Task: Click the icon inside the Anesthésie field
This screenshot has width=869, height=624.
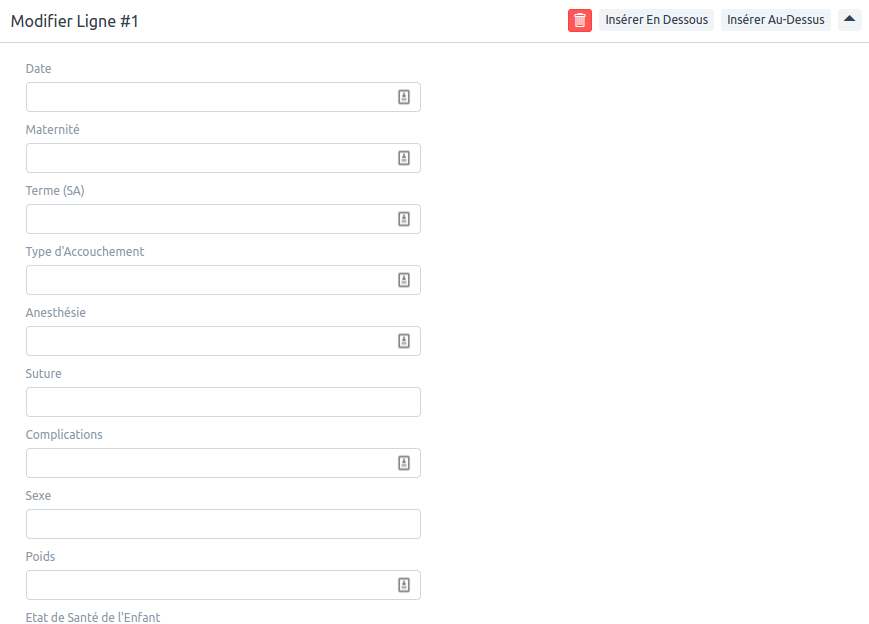Action: (x=404, y=341)
